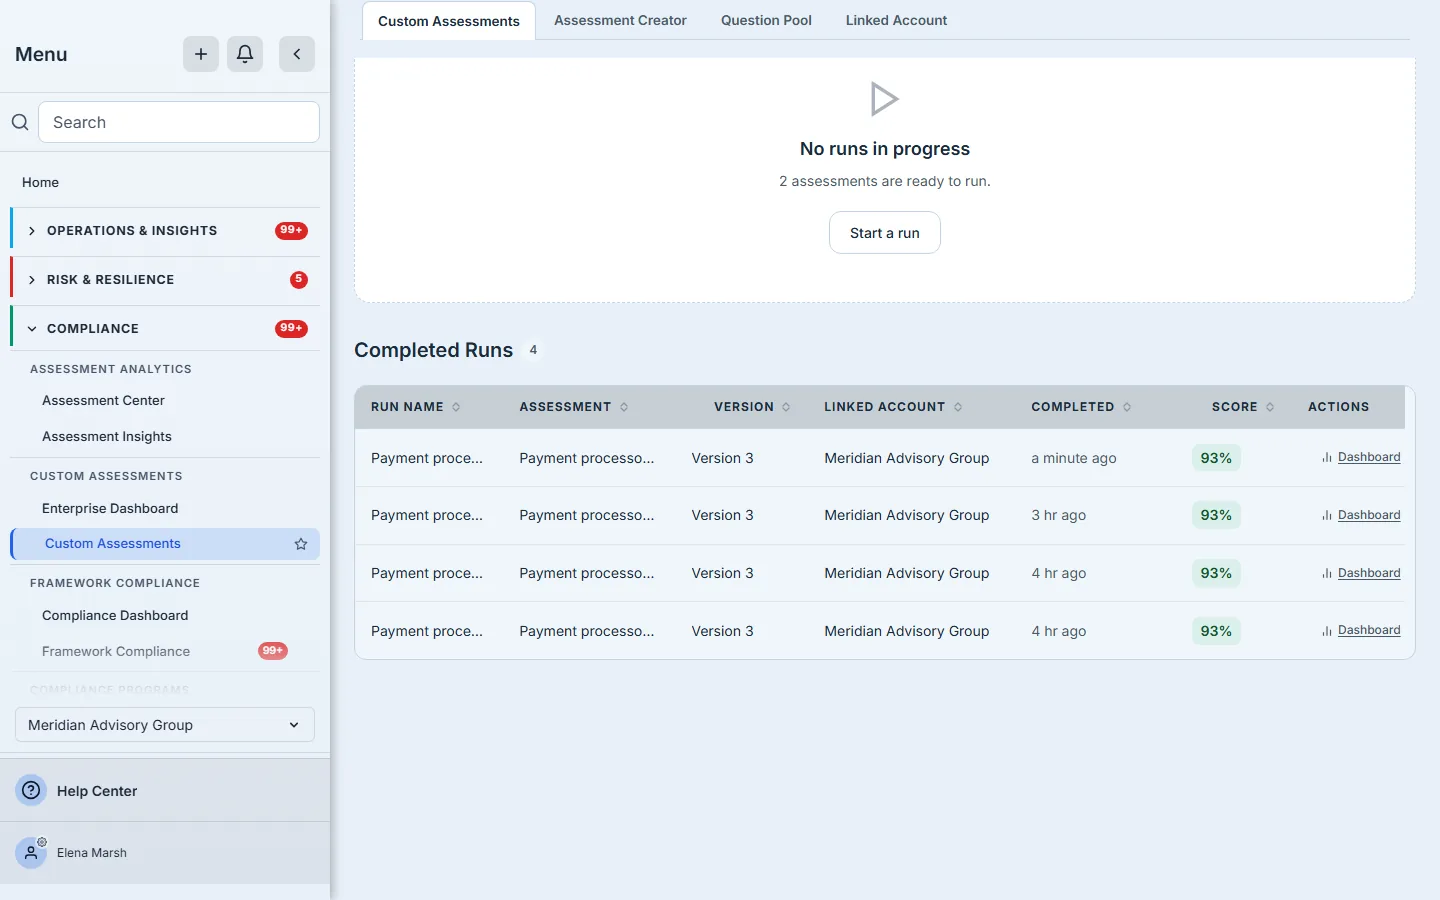Favorite Custom Assessments with the star icon
The height and width of the screenshot is (900, 1440).
tap(301, 544)
